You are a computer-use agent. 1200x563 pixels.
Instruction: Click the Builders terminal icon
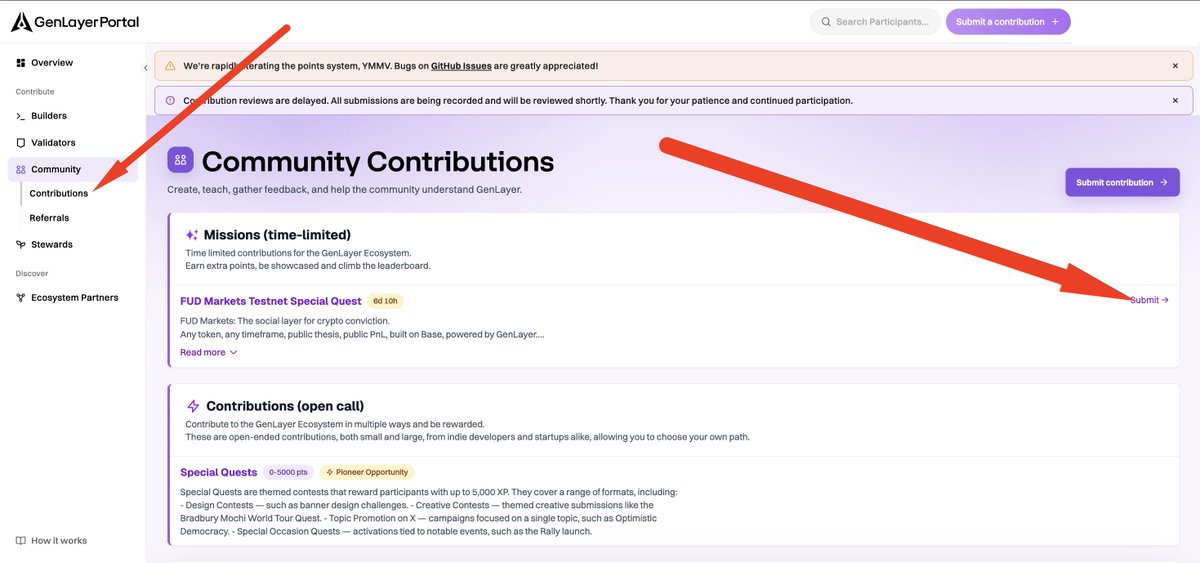20,116
